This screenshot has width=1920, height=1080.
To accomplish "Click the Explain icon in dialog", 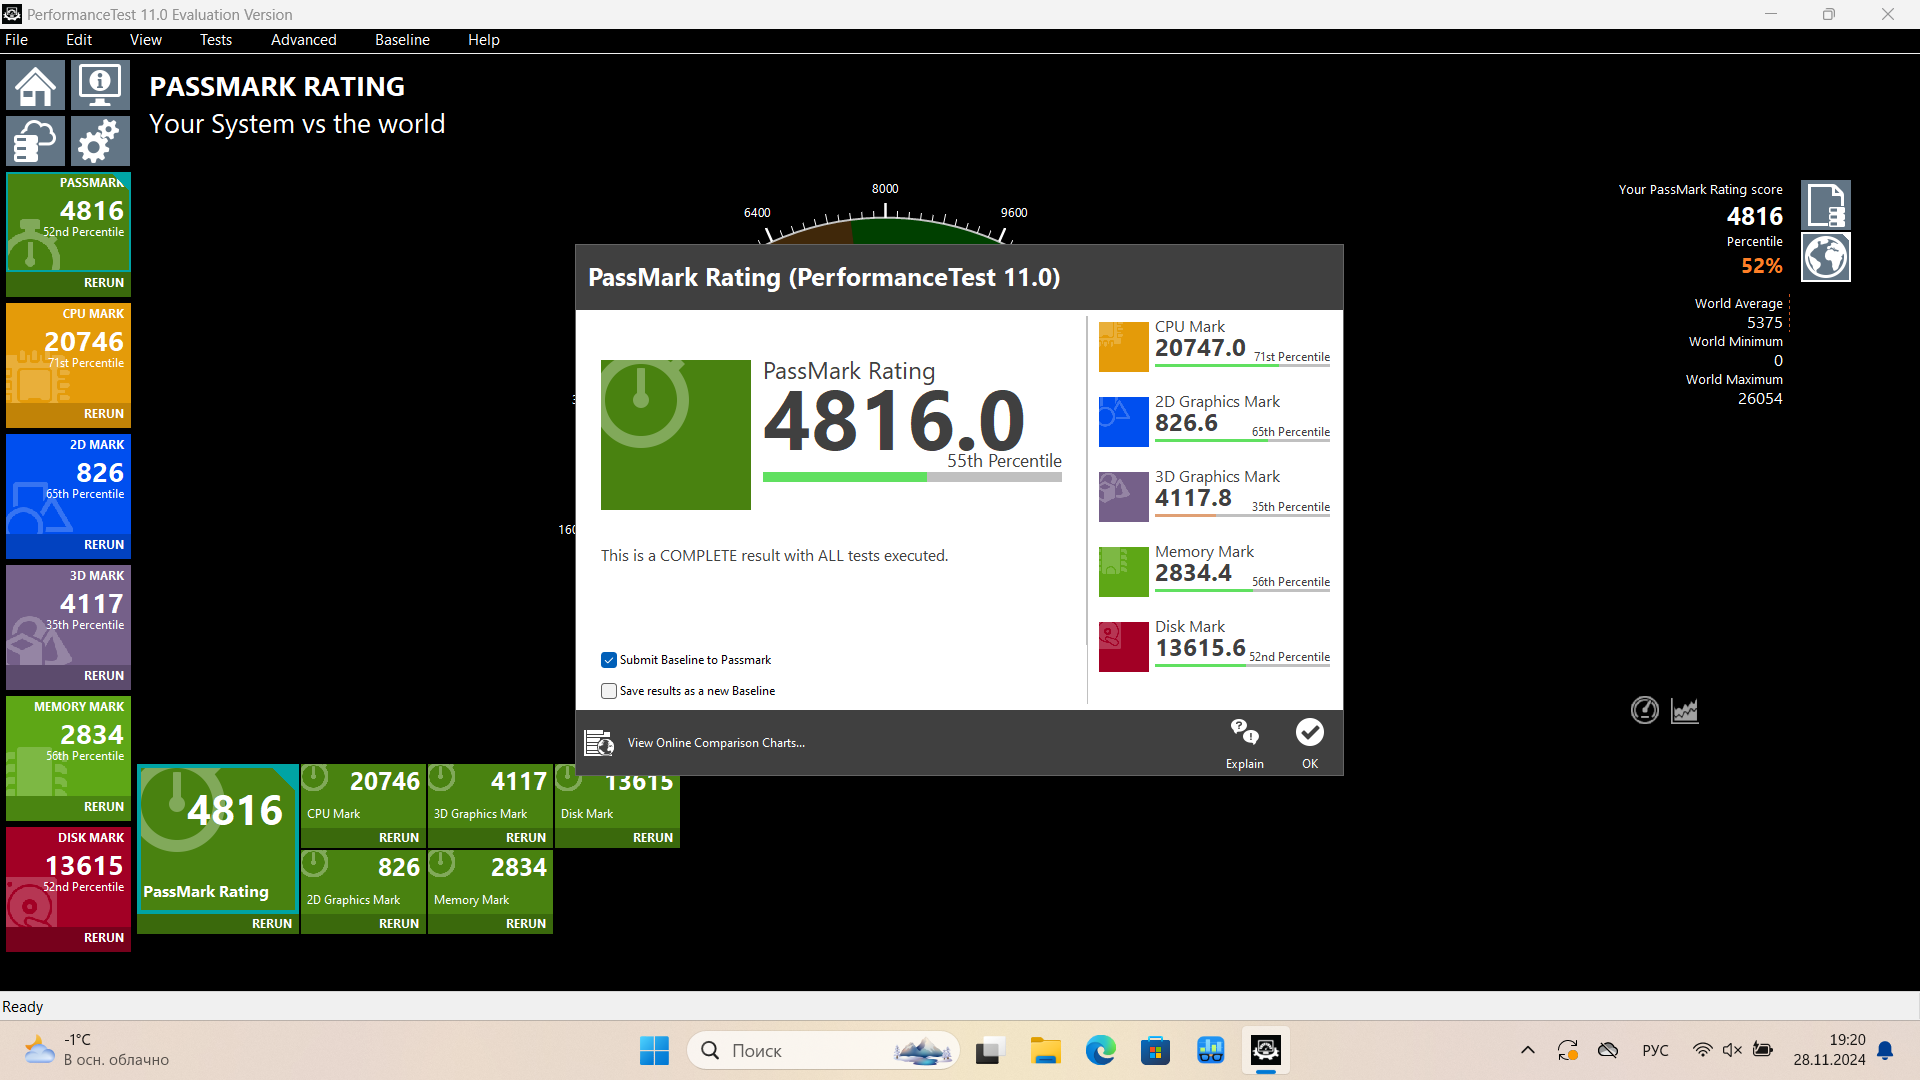I will tap(1244, 743).
